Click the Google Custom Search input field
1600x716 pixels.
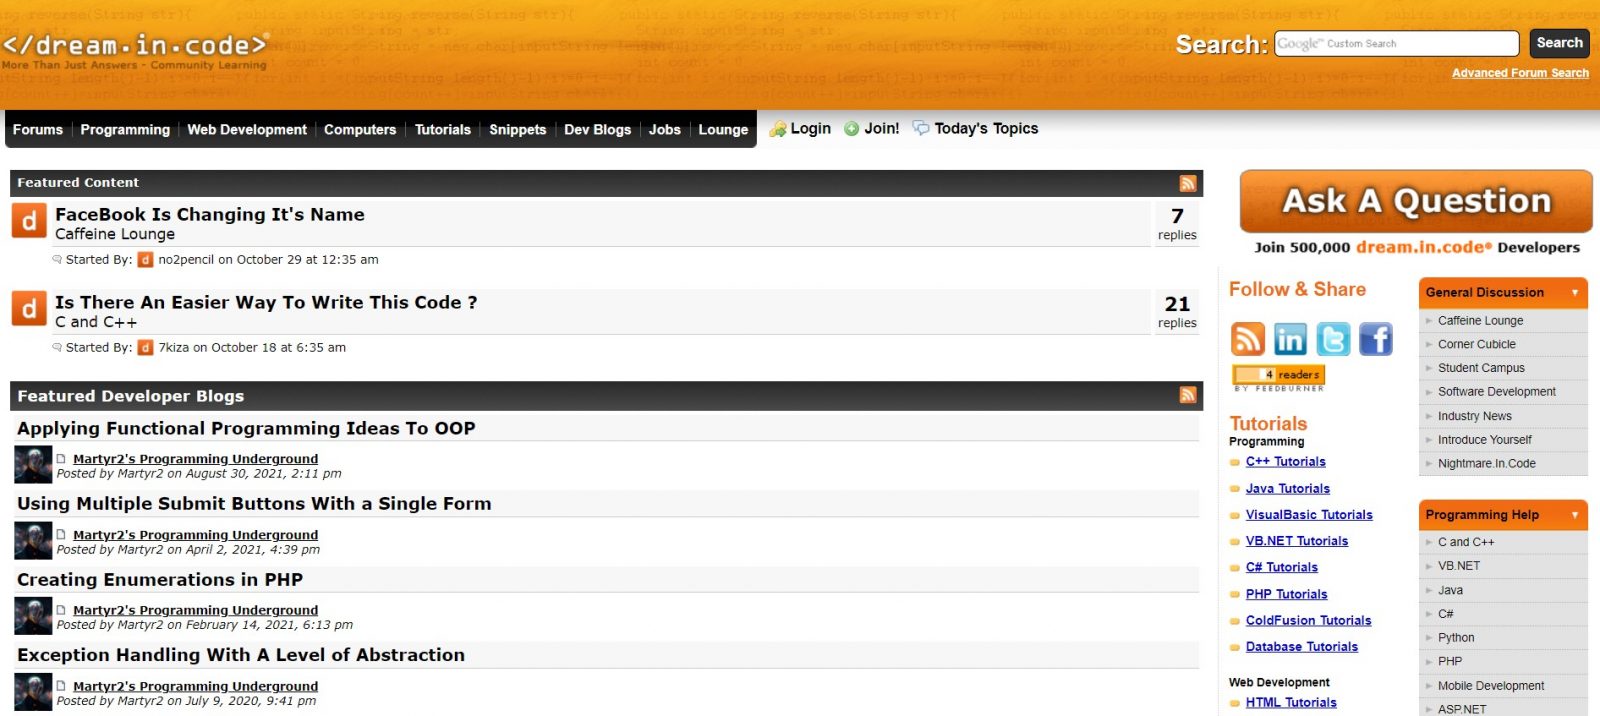click(x=1396, y=44)
